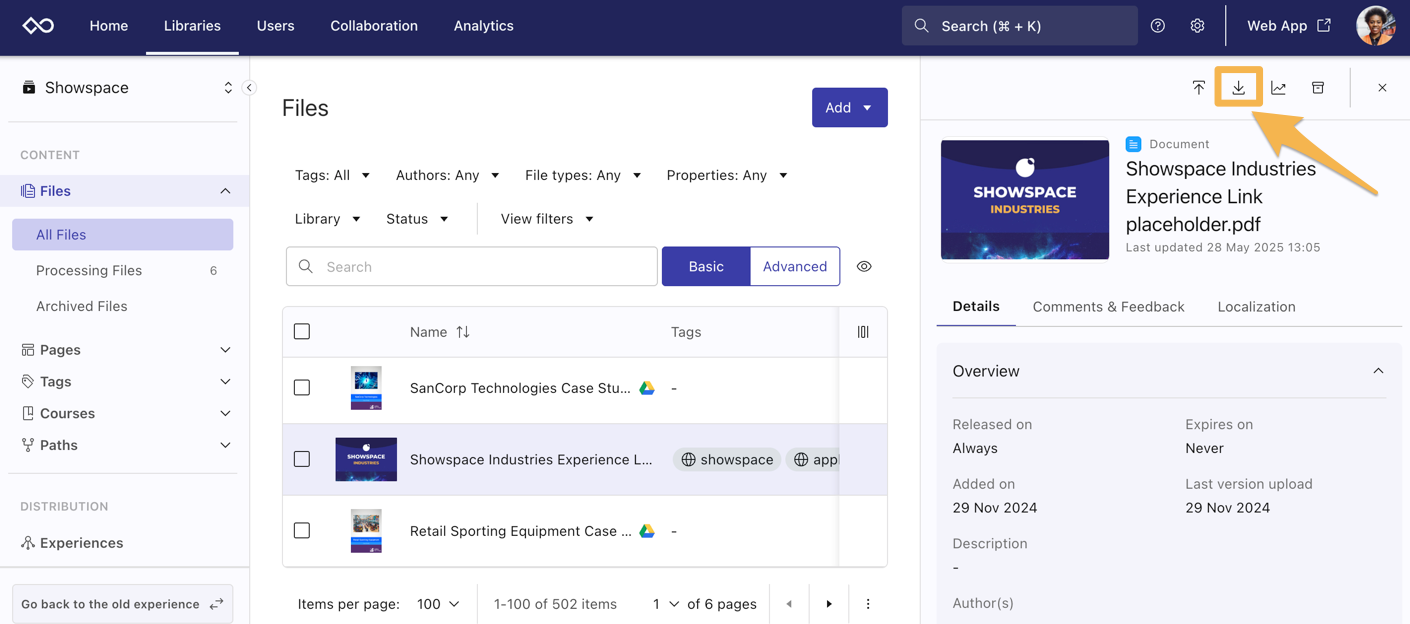Open the pagination more options menu
This screenshot has width=1410, height=624.
coord(868,604)
